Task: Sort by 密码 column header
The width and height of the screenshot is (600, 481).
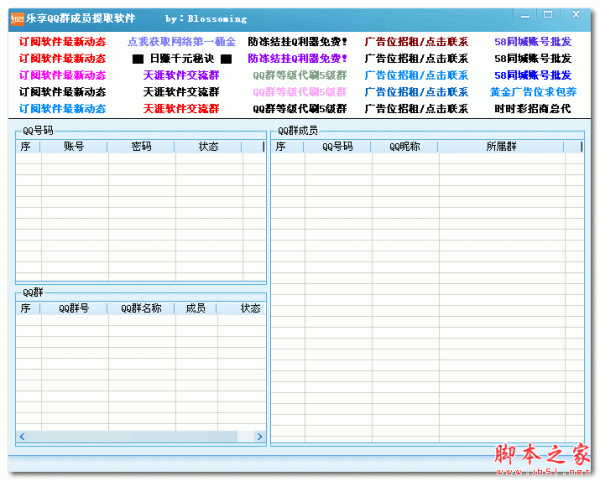Action: pos(141,147)
